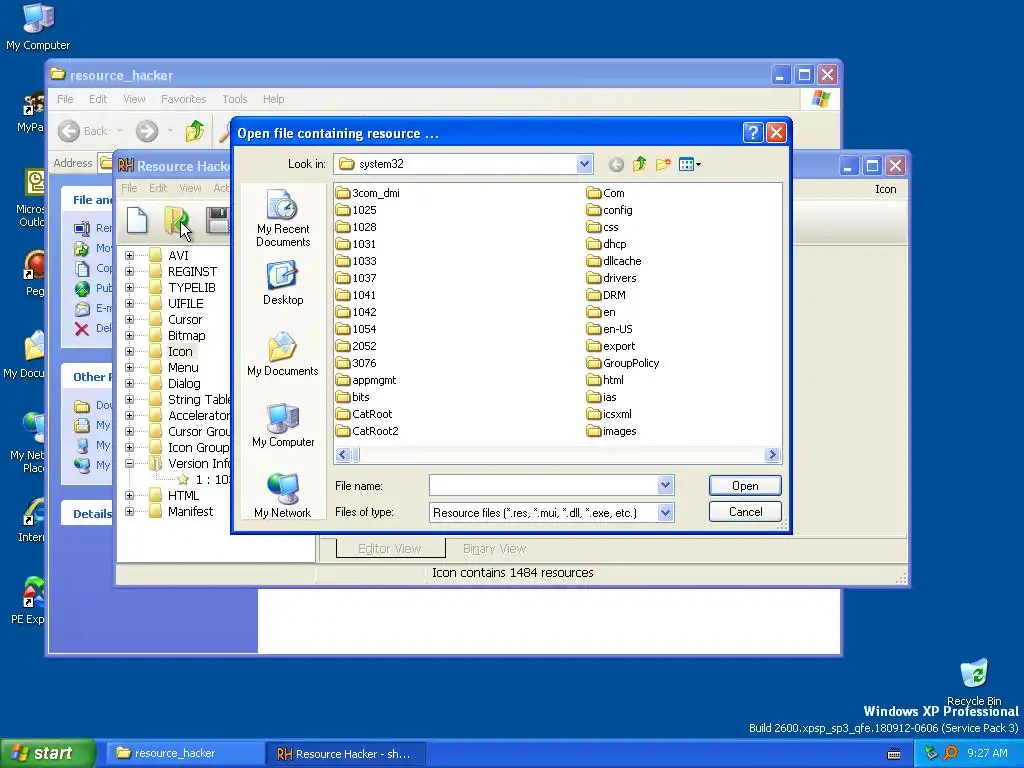
Task: Click Back button in resource_hacker Explorer window
Action: pyautogui.click(x=83, y=131)
